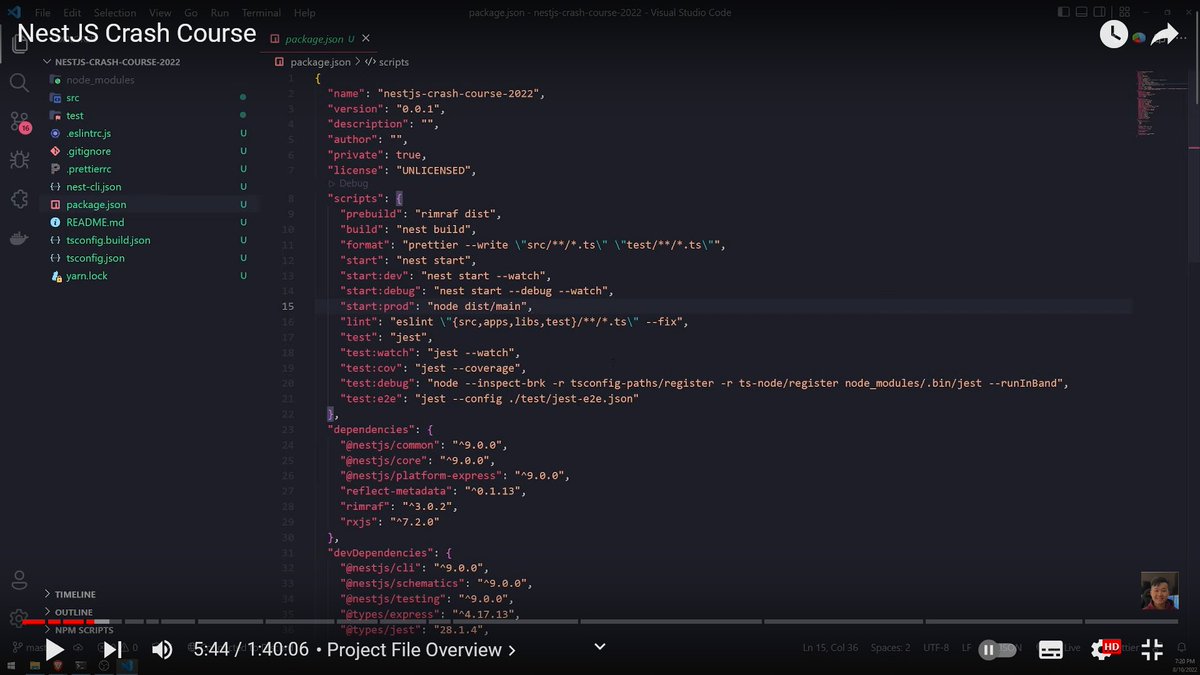Open the Help menu

[x=305, y=13]
